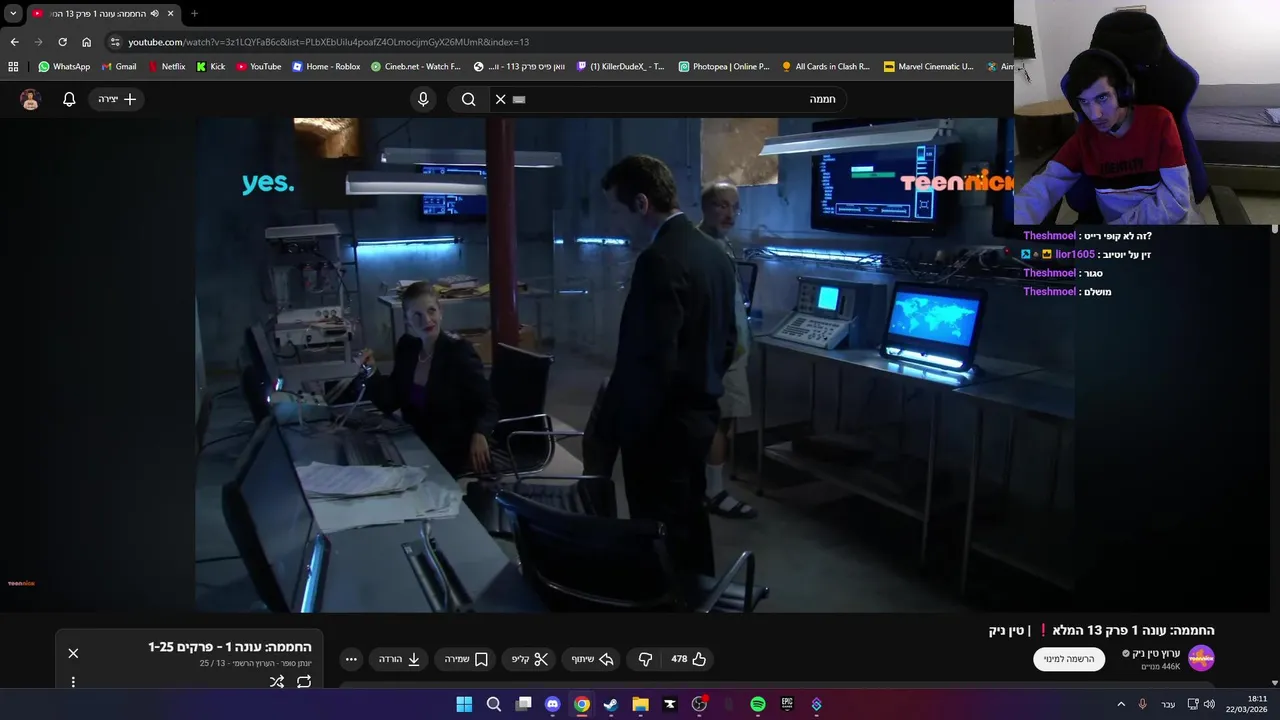Click the YouTube create button with plus
Image resolution: width=1280 pixels, height=720 pixels.
[117, 99]
